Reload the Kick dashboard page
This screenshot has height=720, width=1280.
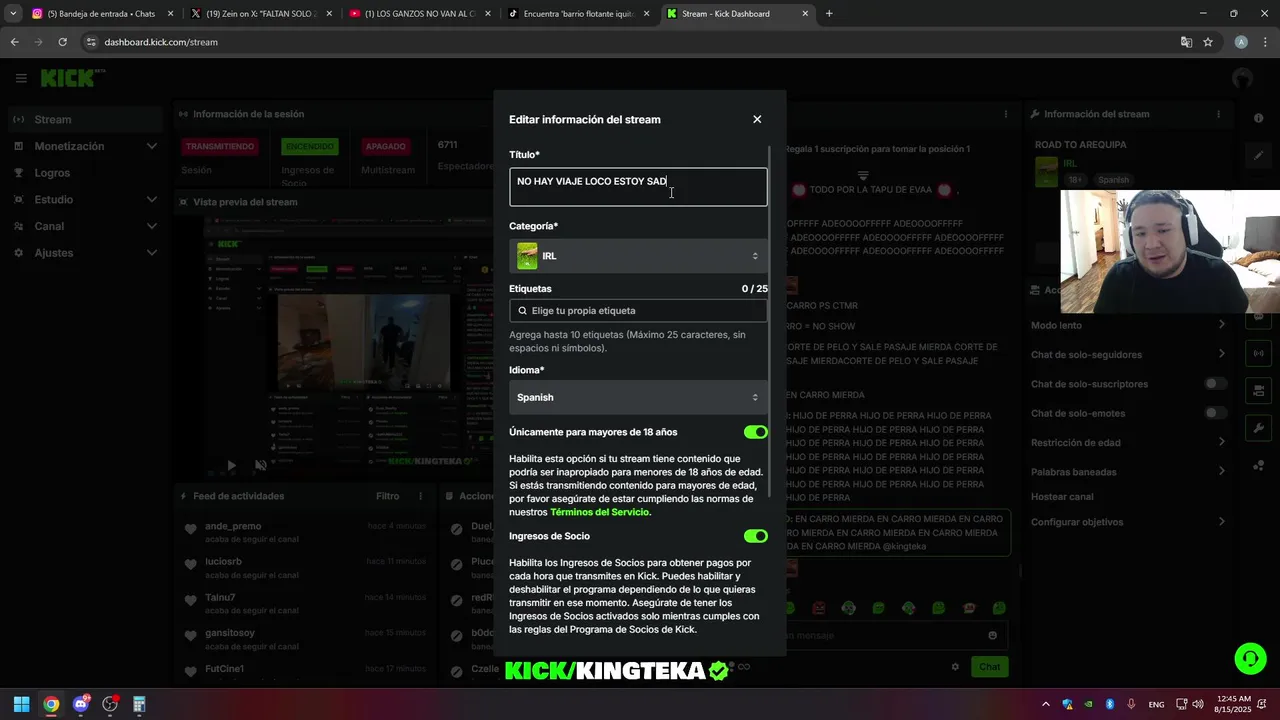(x=62, y=42)
